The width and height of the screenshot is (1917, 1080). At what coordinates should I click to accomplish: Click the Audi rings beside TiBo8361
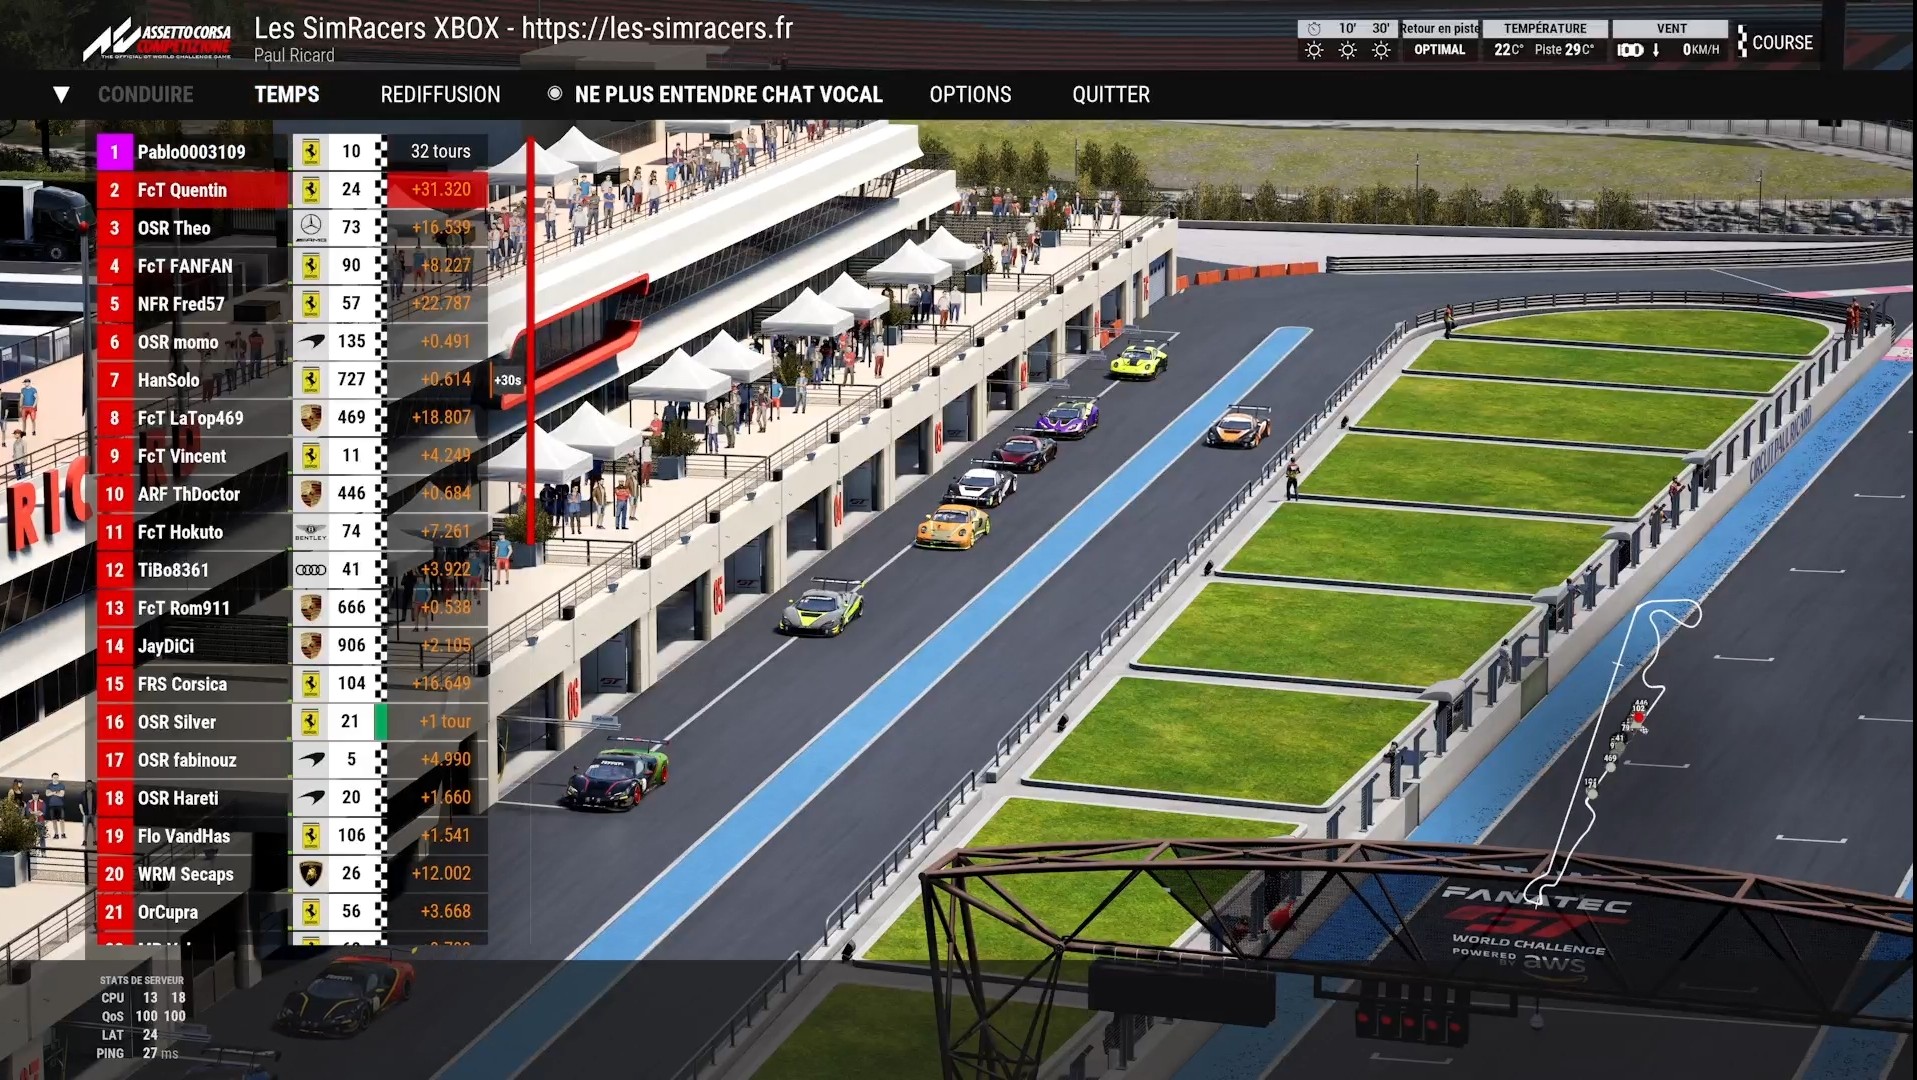coord(311,569)
